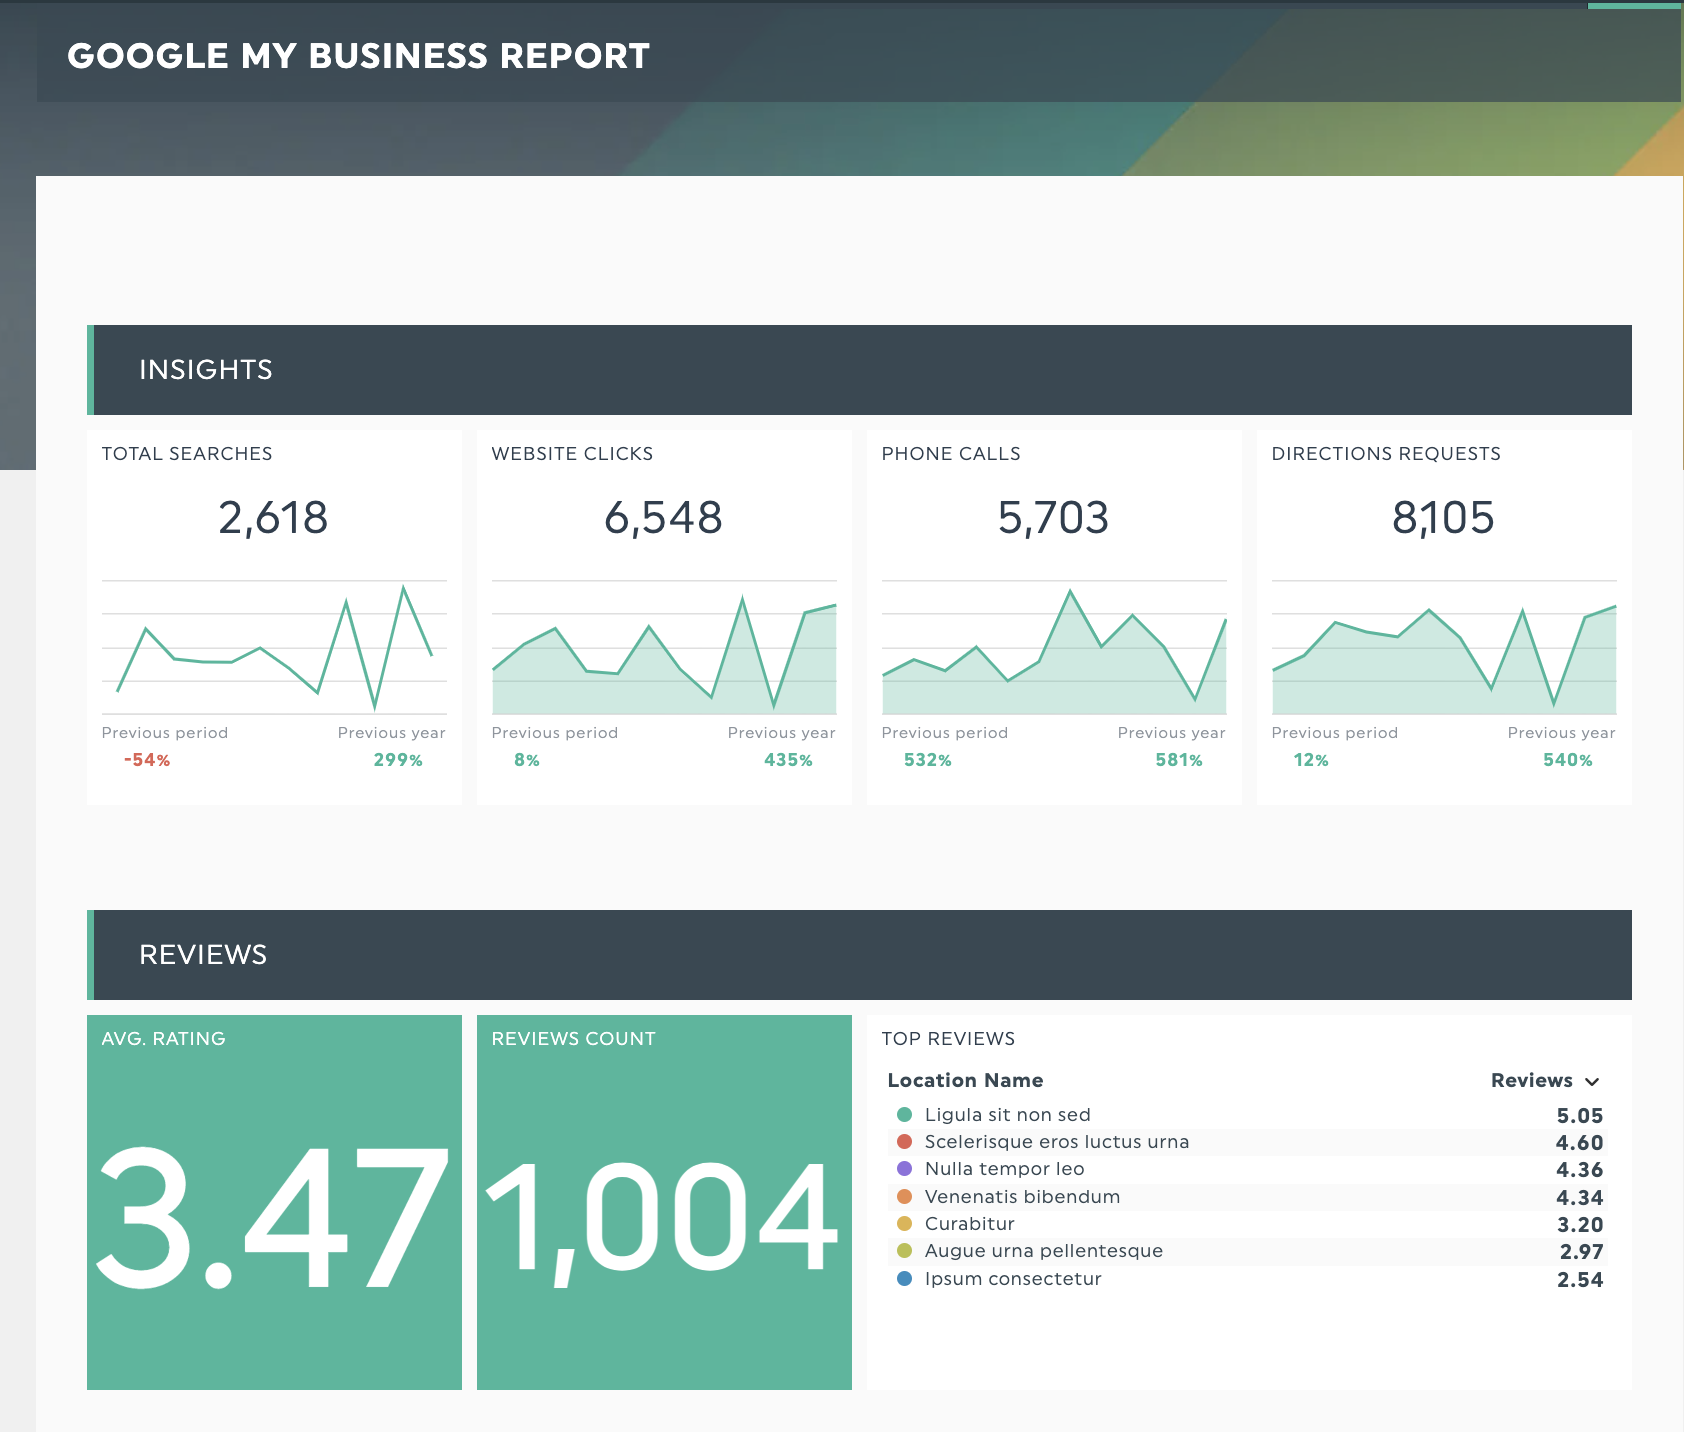
Task: Click the Reviews column sort chevron
Action: (x=1592, y=1082)
